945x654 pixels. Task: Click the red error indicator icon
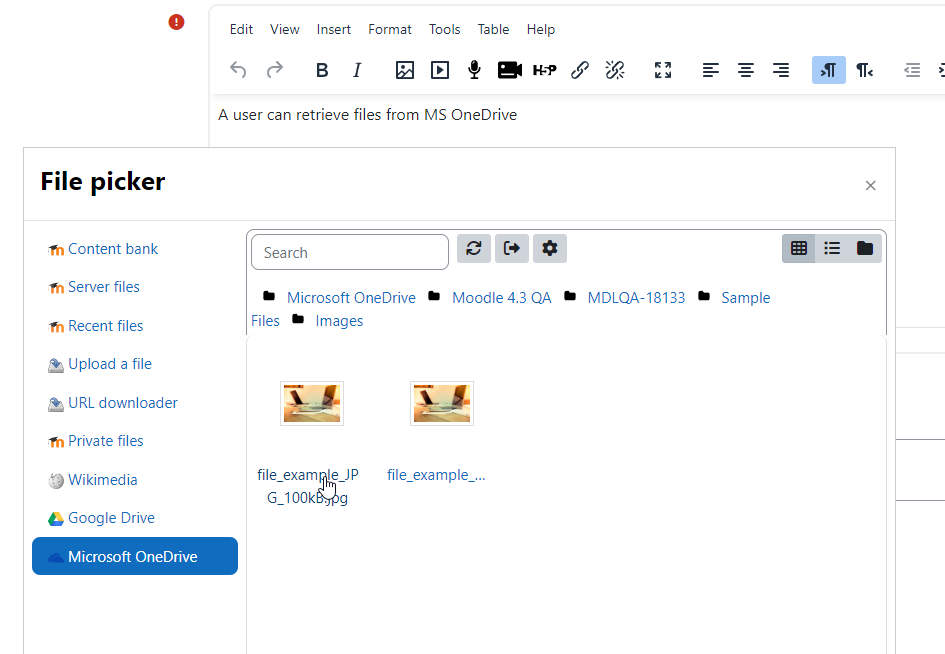176,22
